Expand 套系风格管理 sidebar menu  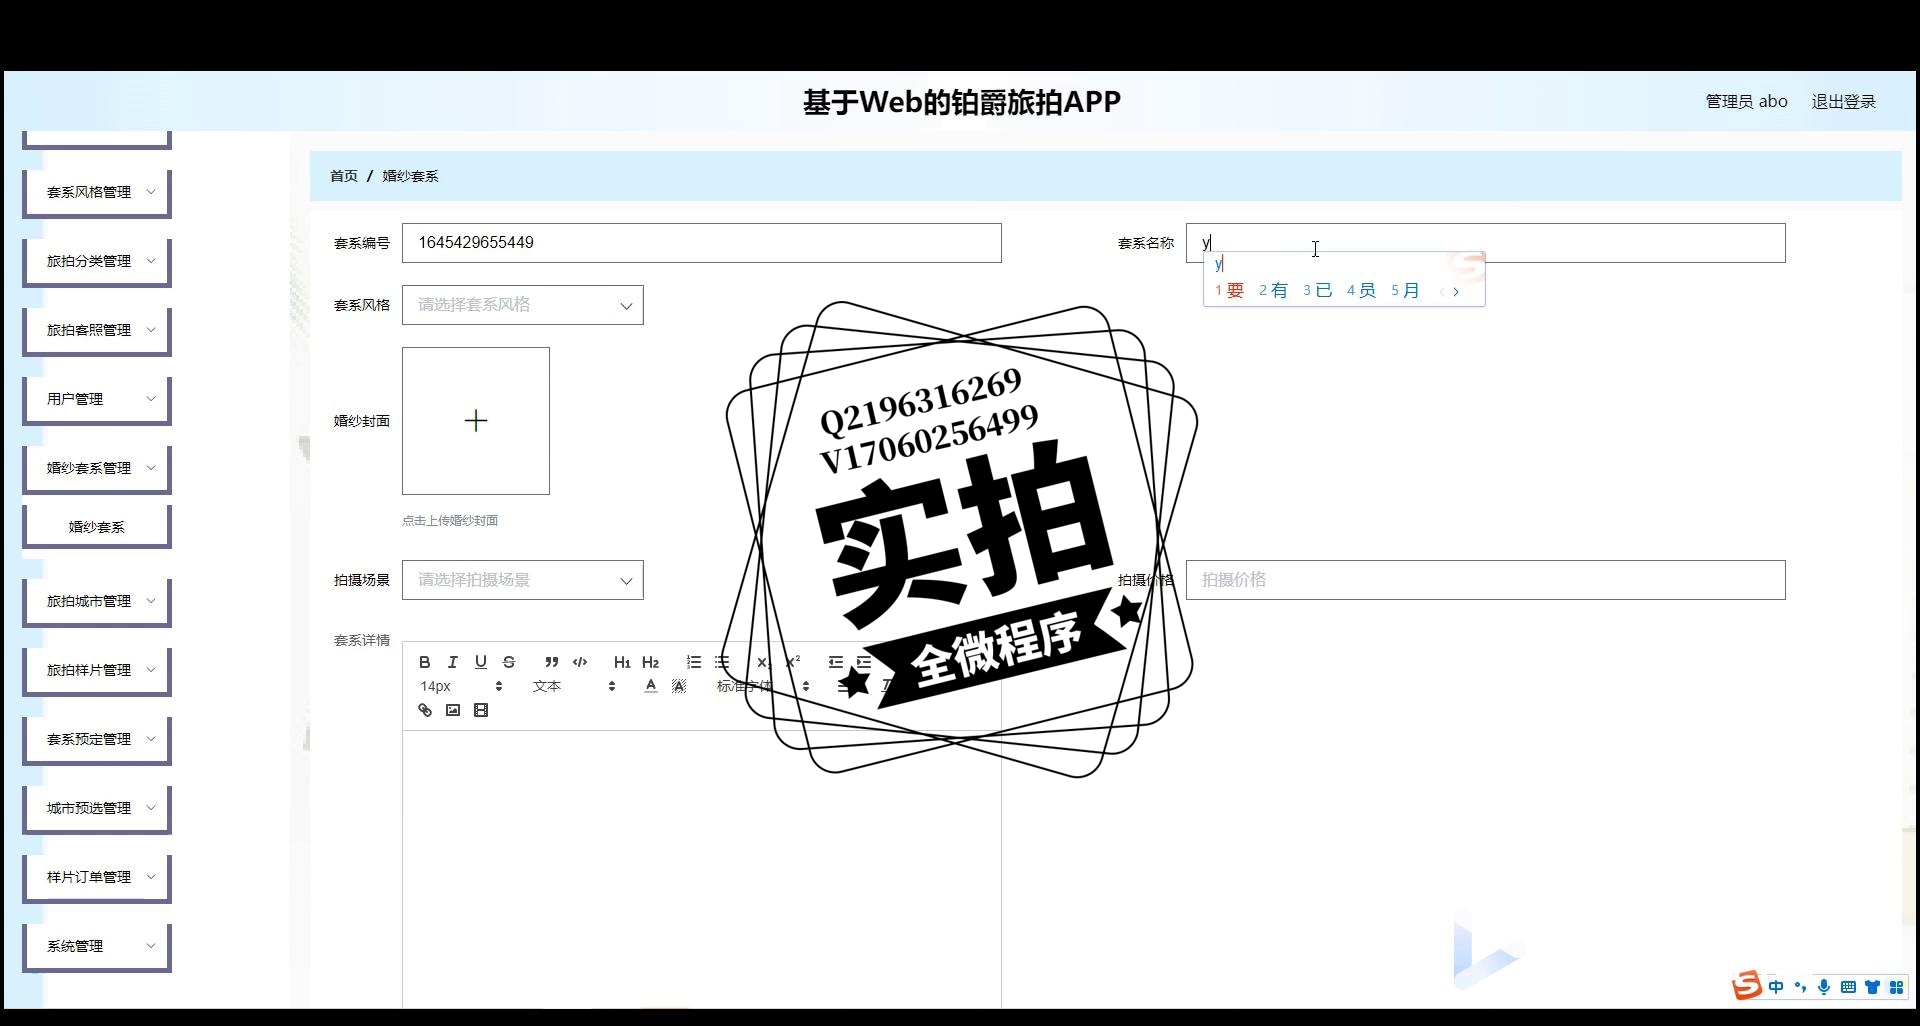[x=97, y=192]
